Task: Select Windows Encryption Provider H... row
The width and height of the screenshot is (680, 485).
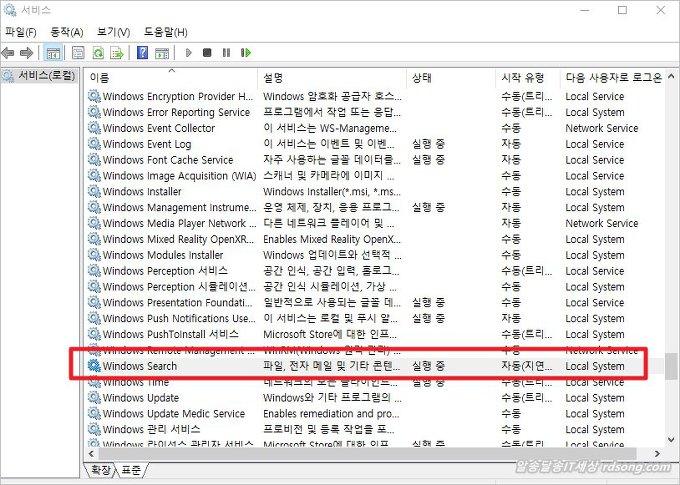Action: (x=375, y=96)
